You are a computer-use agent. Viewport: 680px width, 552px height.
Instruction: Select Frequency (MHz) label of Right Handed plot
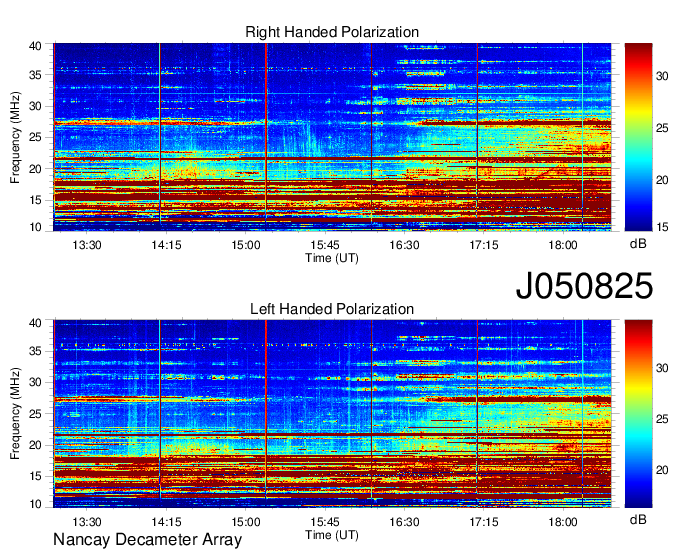pos(15,137)
